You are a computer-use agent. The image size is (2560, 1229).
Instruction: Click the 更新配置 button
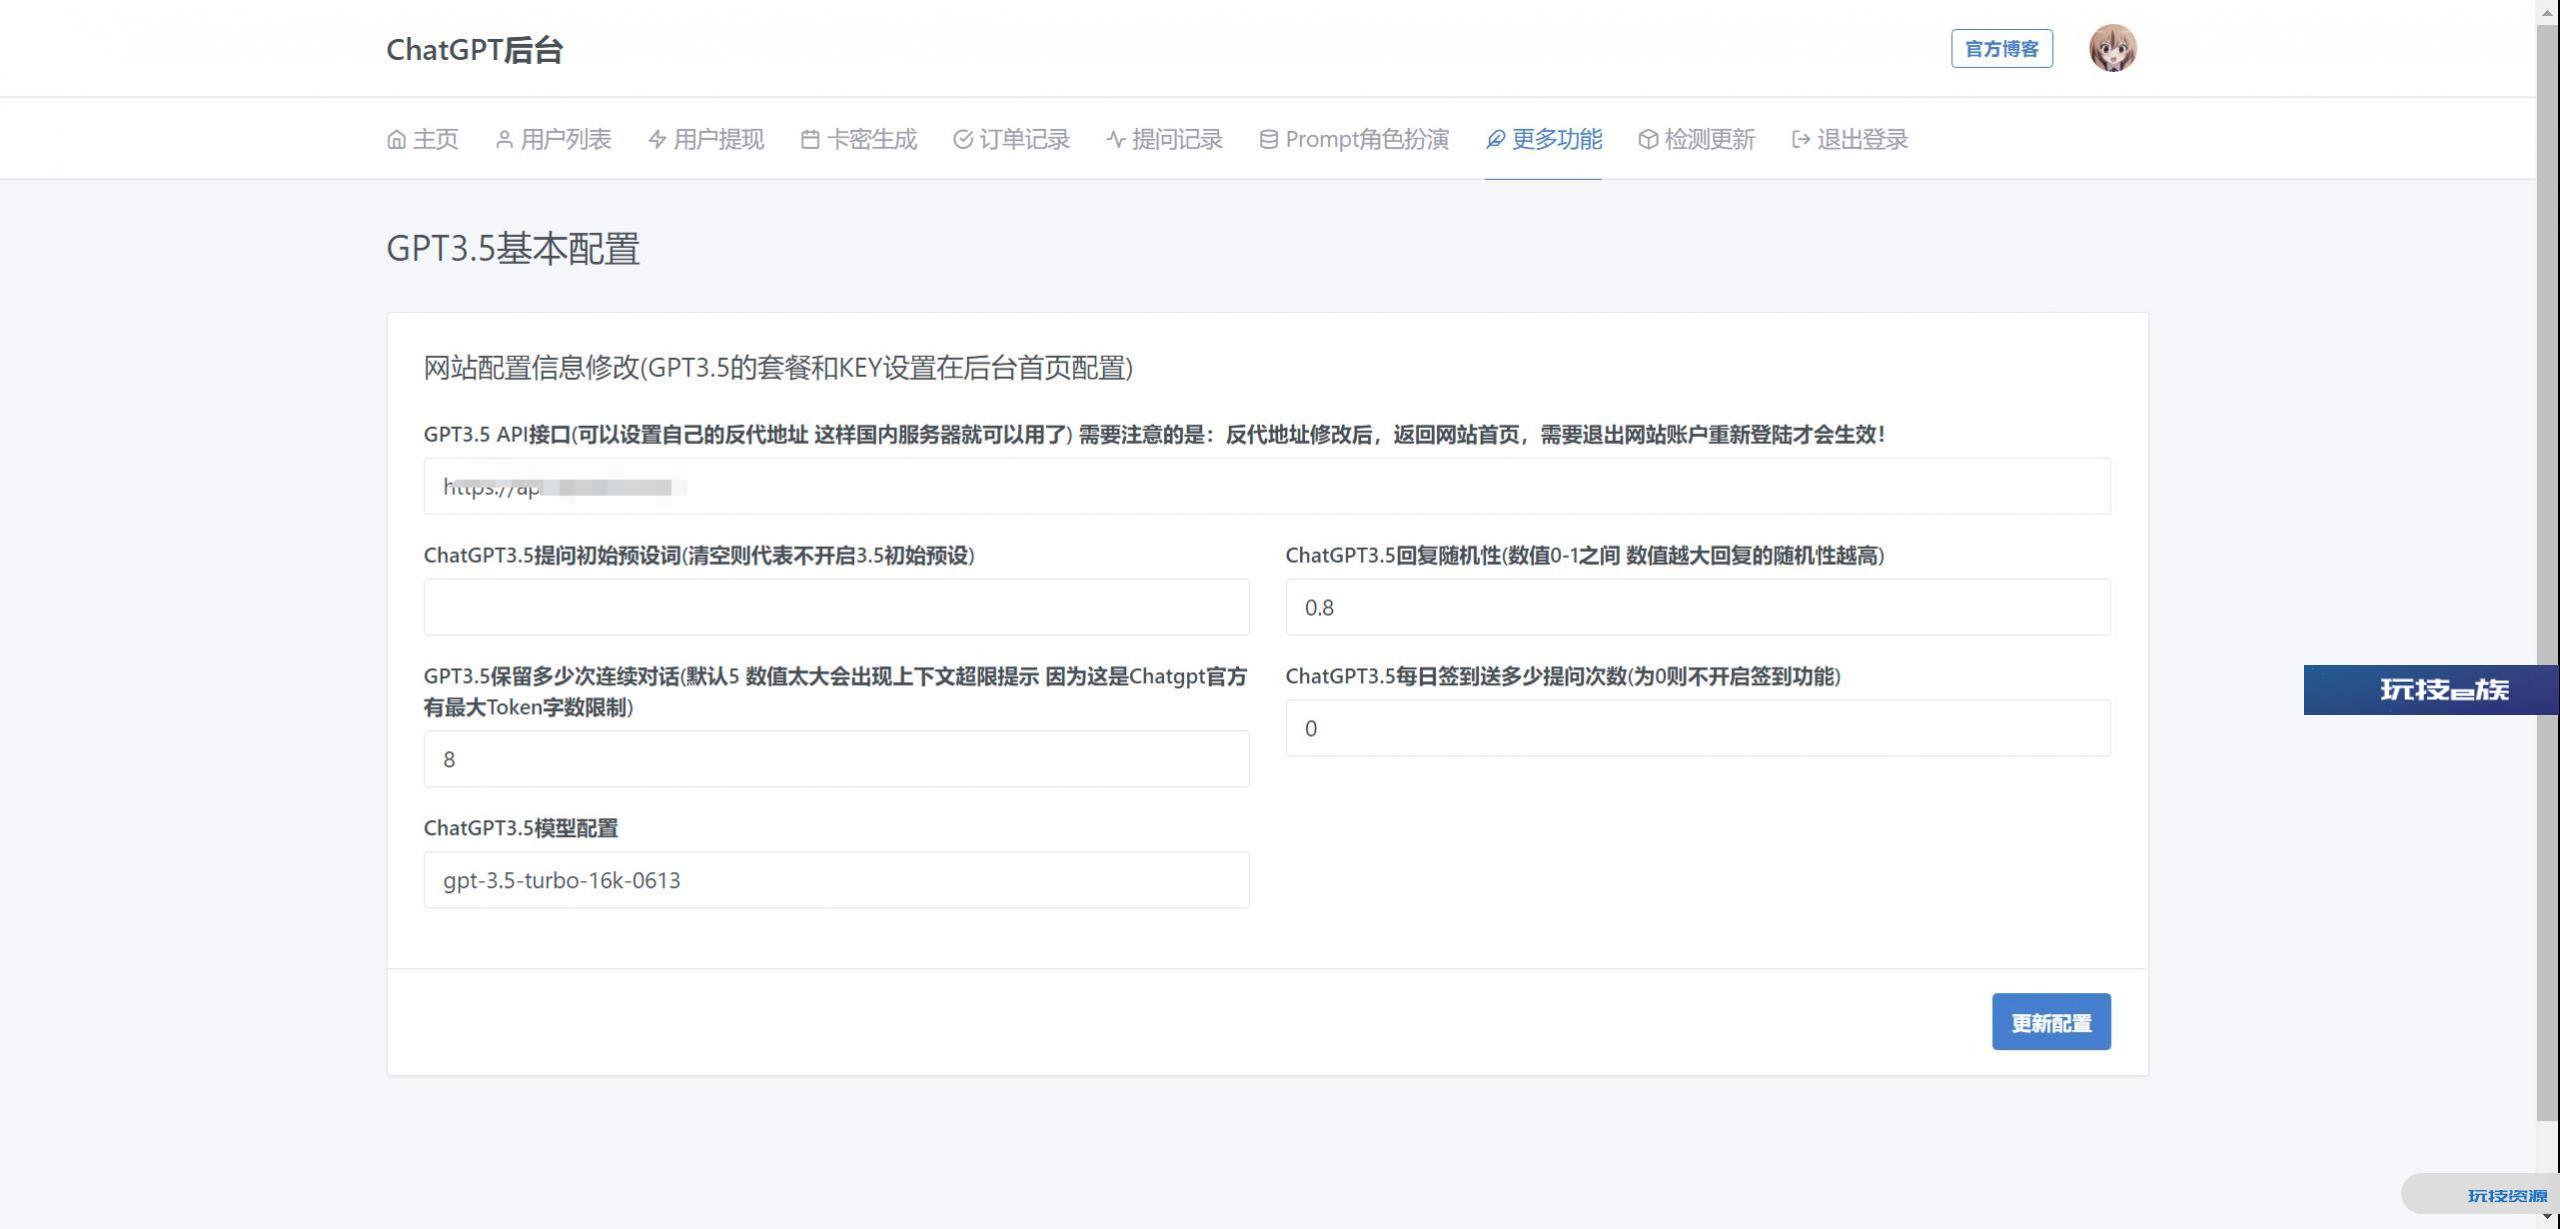2051,1022
